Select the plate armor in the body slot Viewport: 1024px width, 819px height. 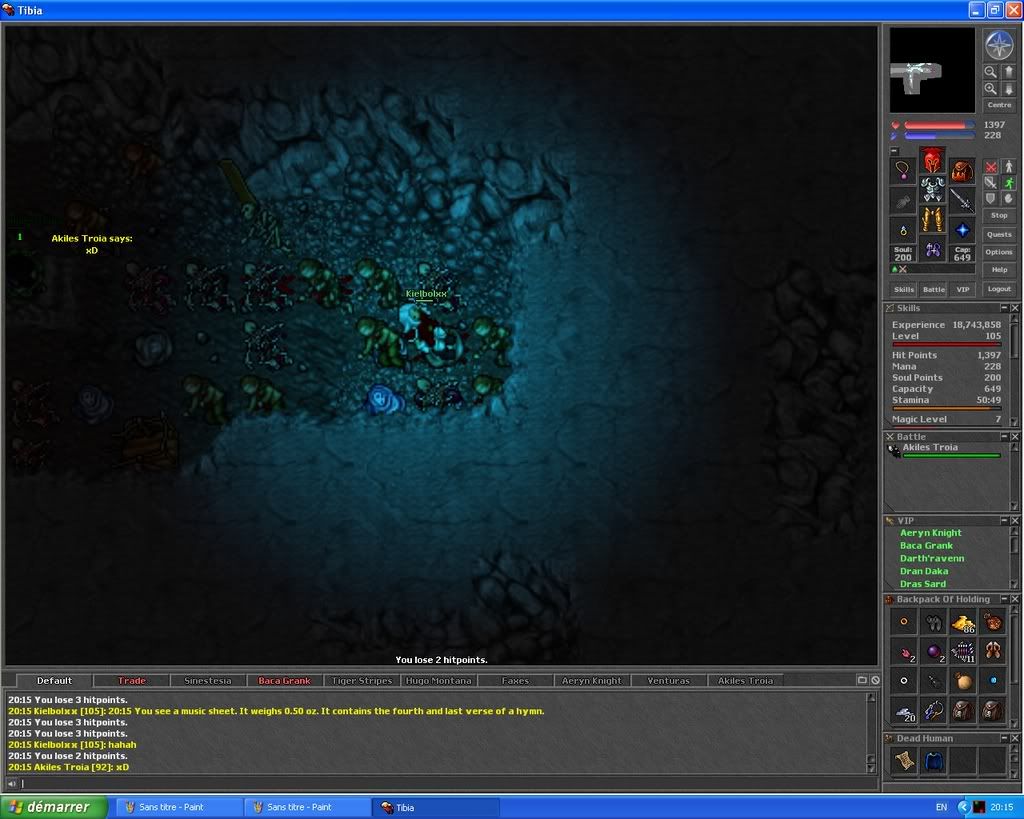pyautogui.click(x=933, y=189)
